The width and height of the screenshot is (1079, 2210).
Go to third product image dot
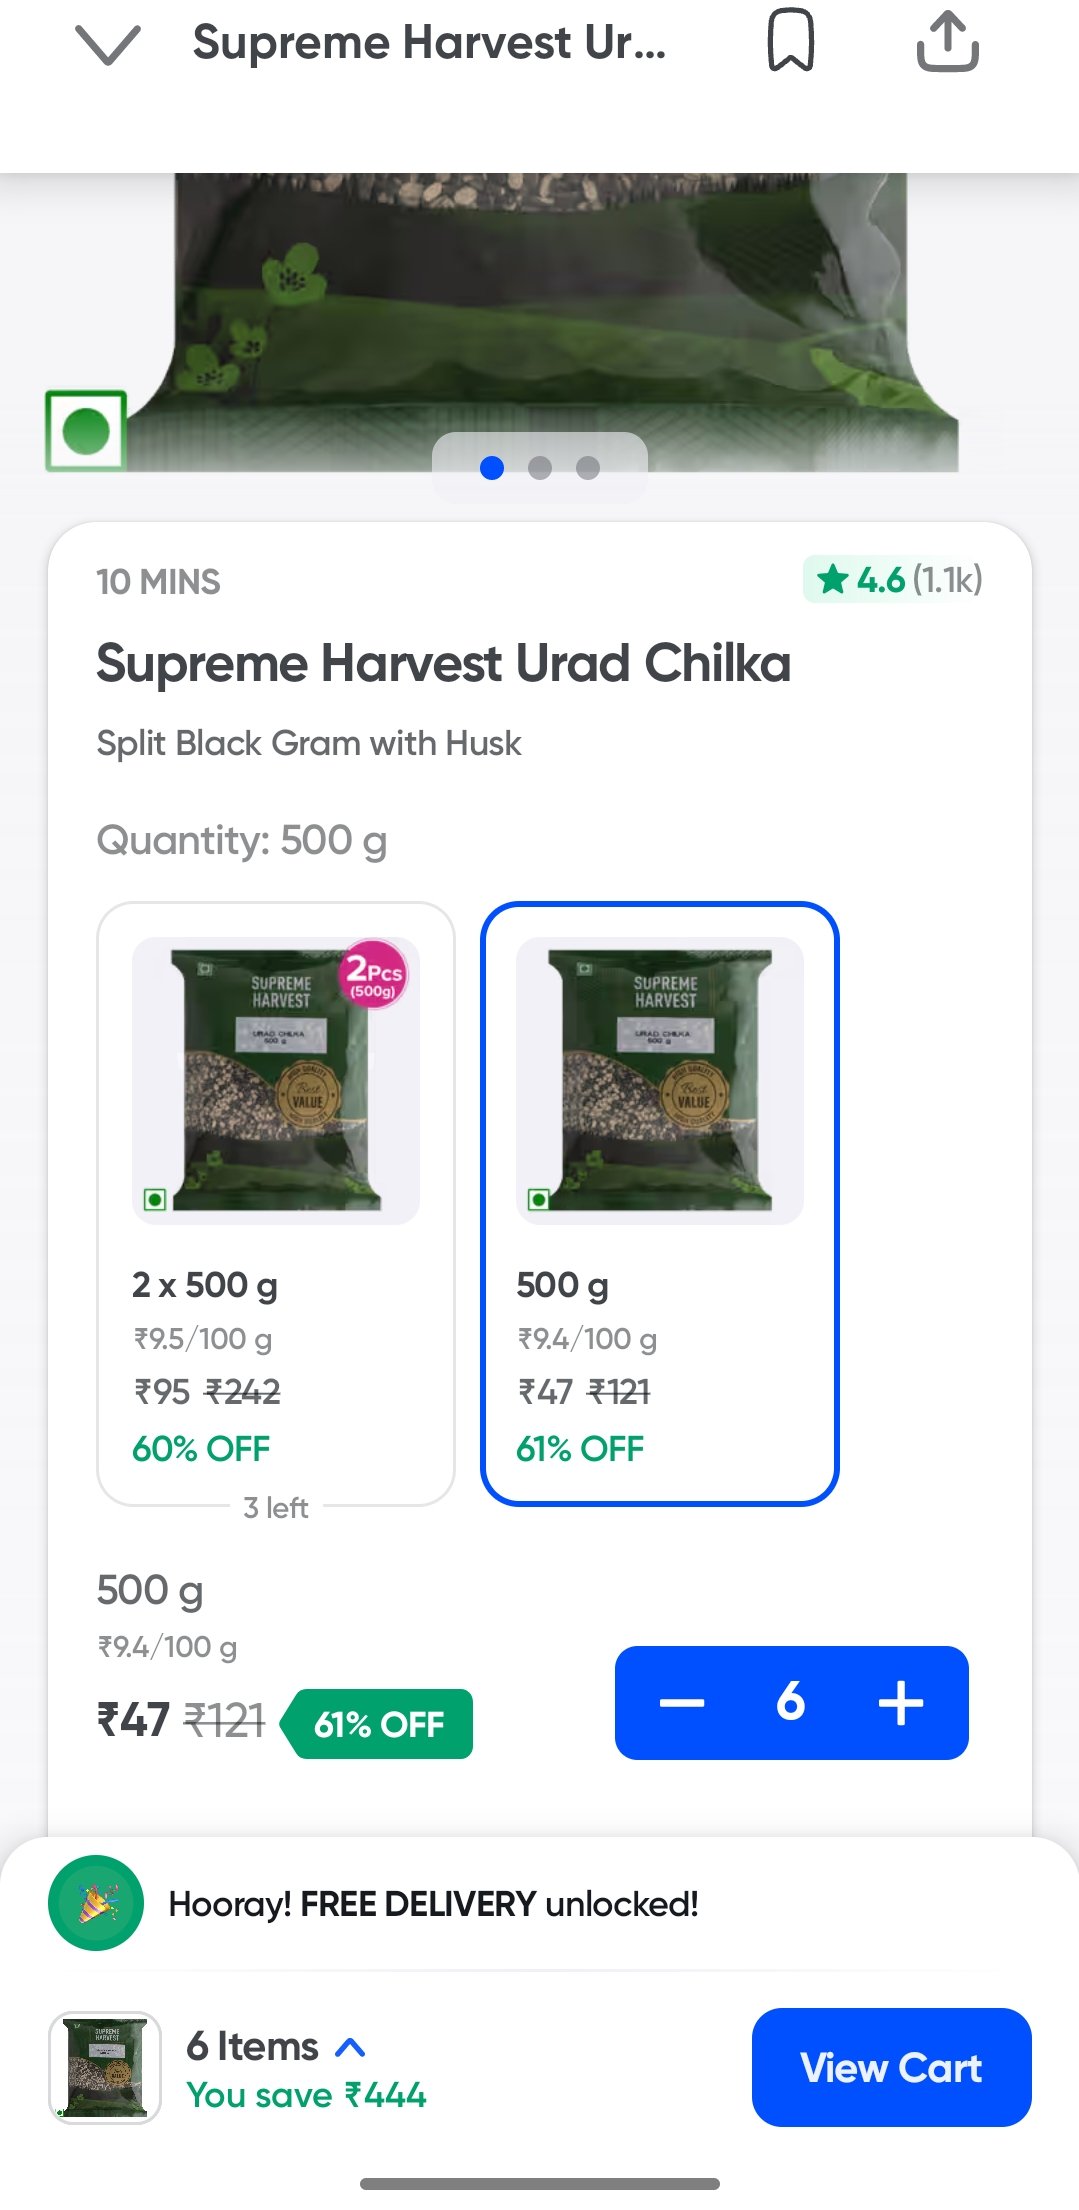point(588,468)
